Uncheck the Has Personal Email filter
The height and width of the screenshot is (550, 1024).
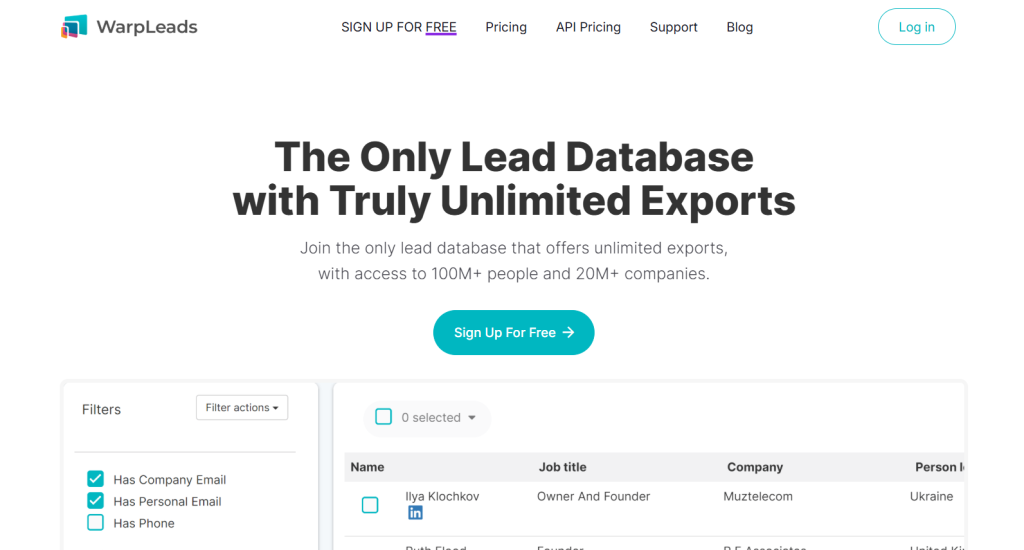pyautogui.click(x=96, y=501)
